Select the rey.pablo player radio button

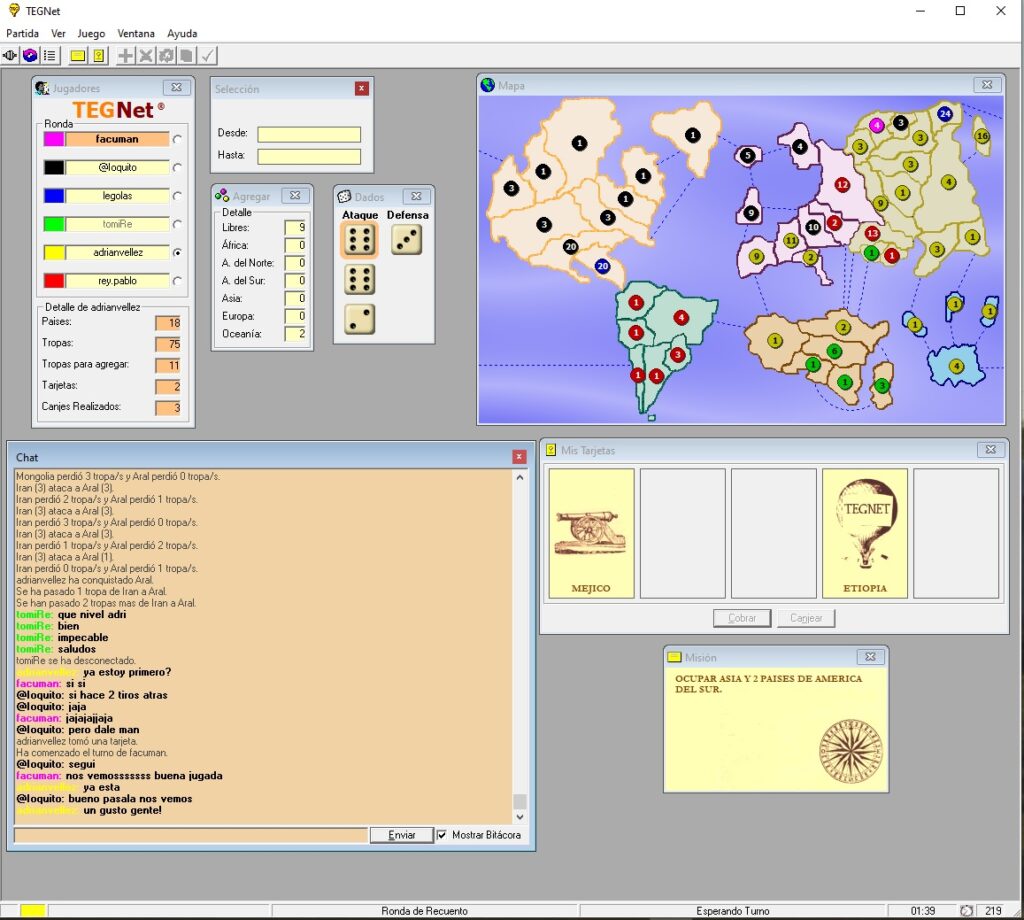click(177, 282)
